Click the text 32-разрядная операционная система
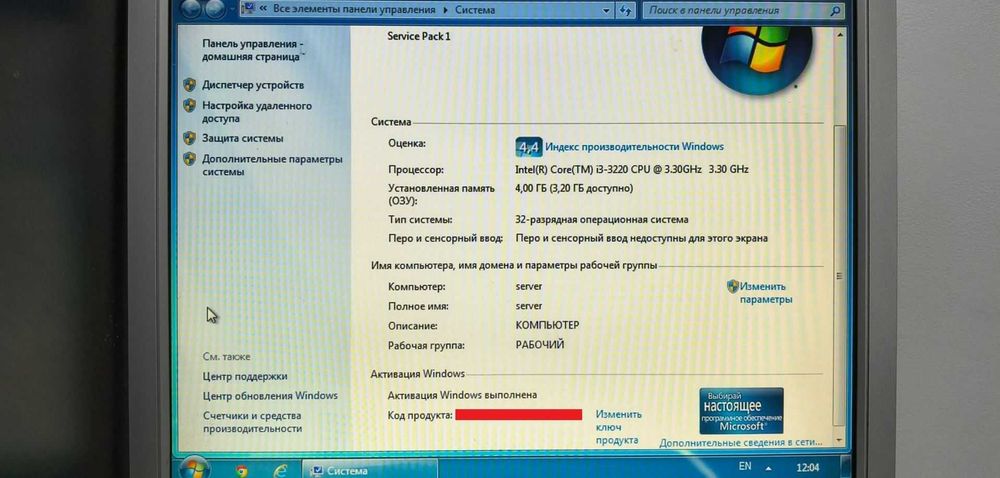 (601, 219)
